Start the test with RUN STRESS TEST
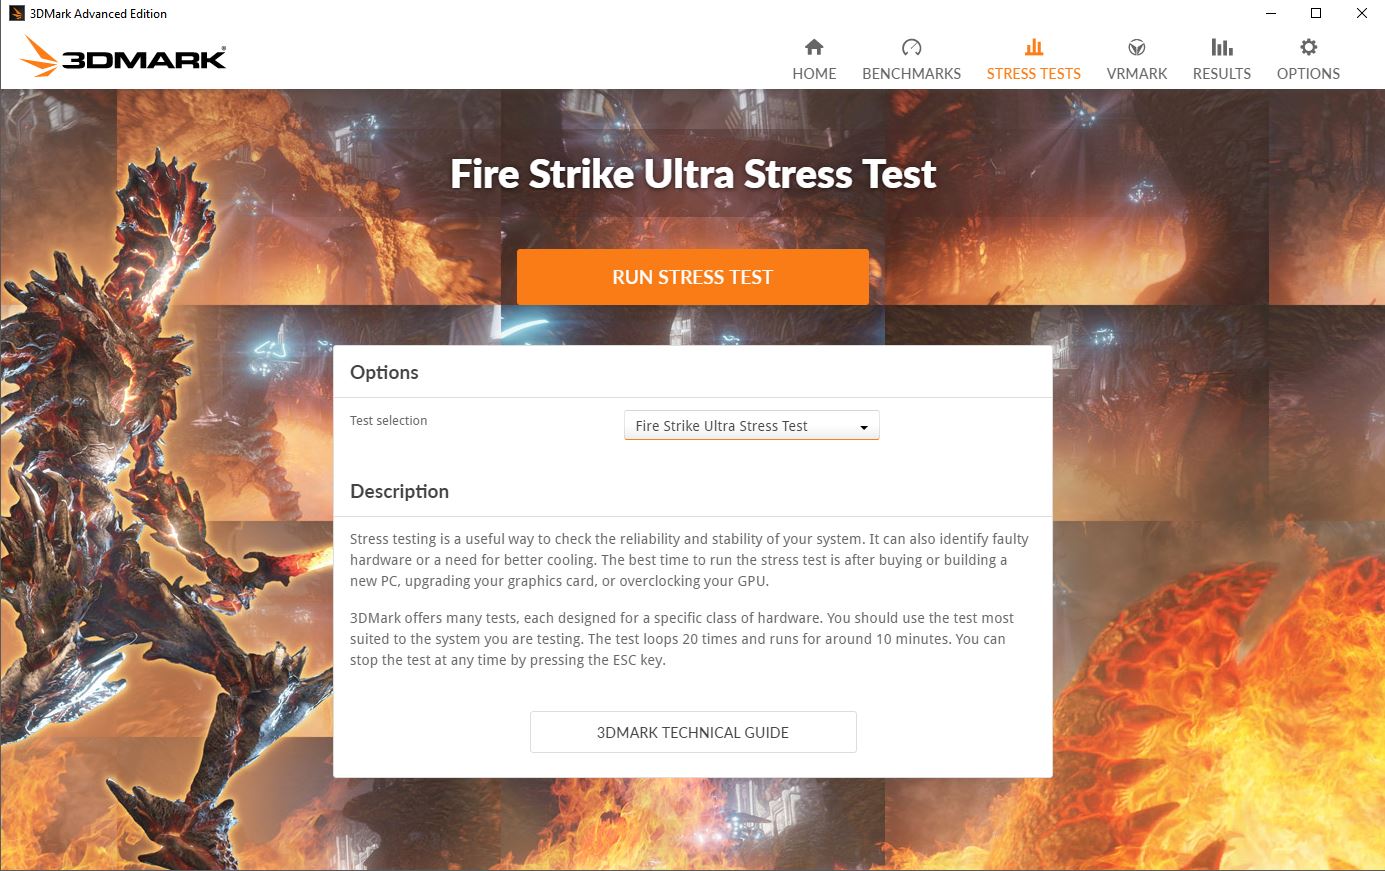 click(693, 277)
